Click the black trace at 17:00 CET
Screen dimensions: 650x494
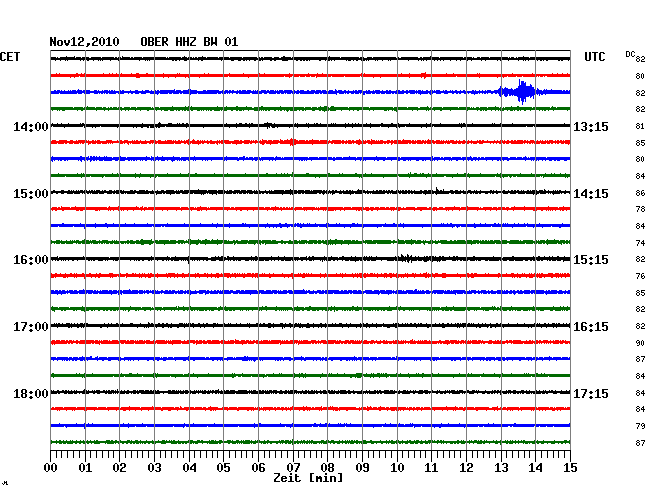tap(310, 325)
